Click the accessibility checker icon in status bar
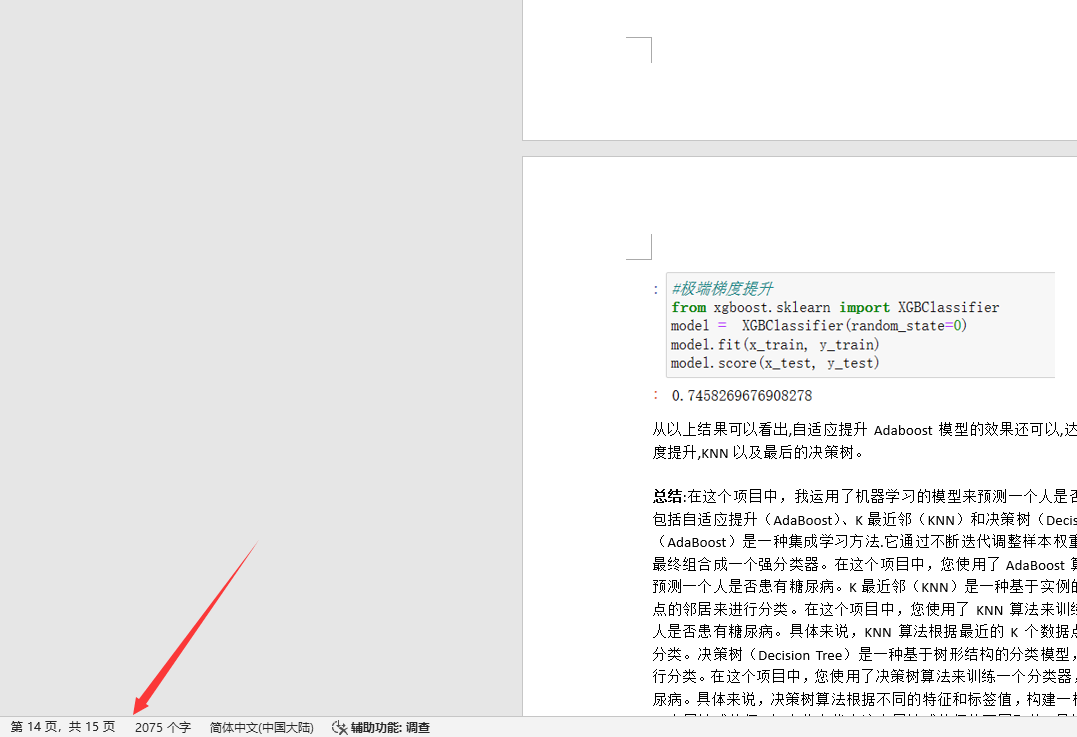 [x=338, y=728]
